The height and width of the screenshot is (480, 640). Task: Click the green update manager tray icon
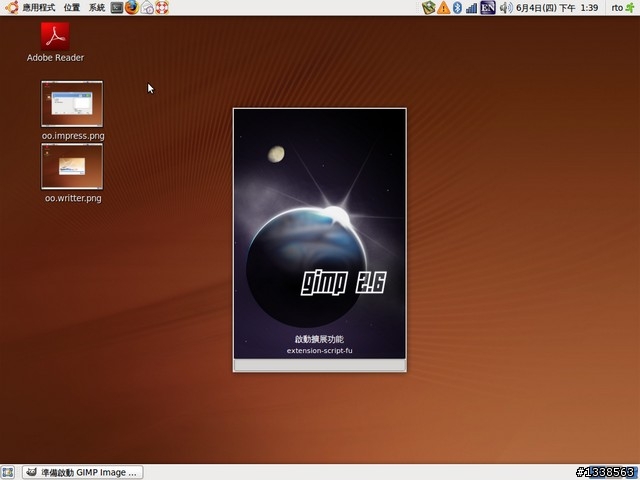pyautogui.click(x=429, y=7)
